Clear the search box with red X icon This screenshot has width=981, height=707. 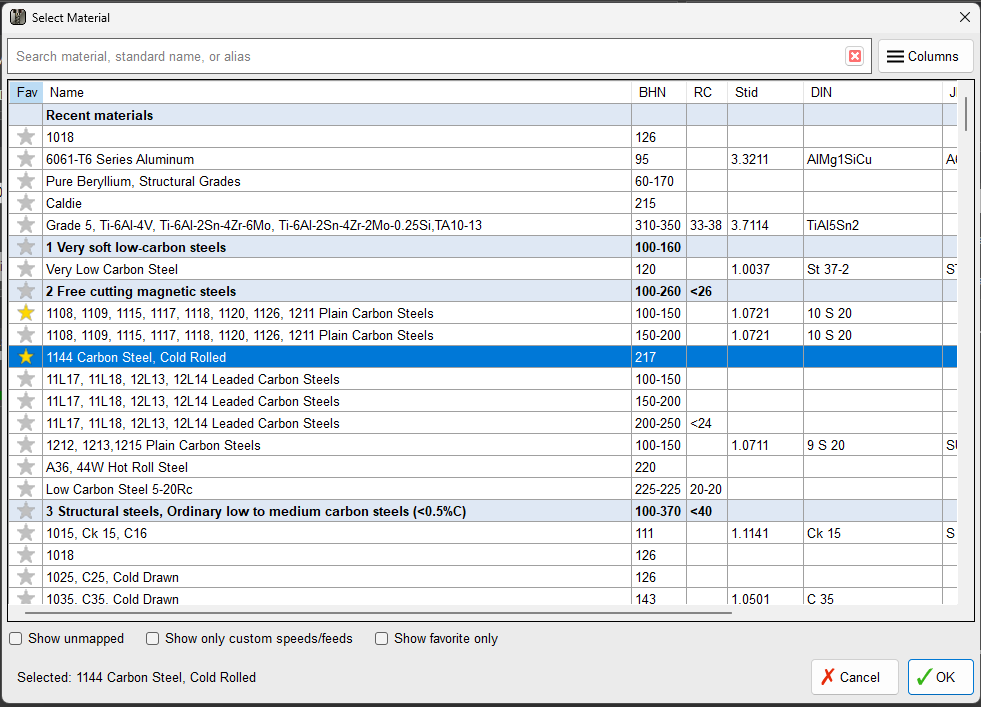coord(855,56)
